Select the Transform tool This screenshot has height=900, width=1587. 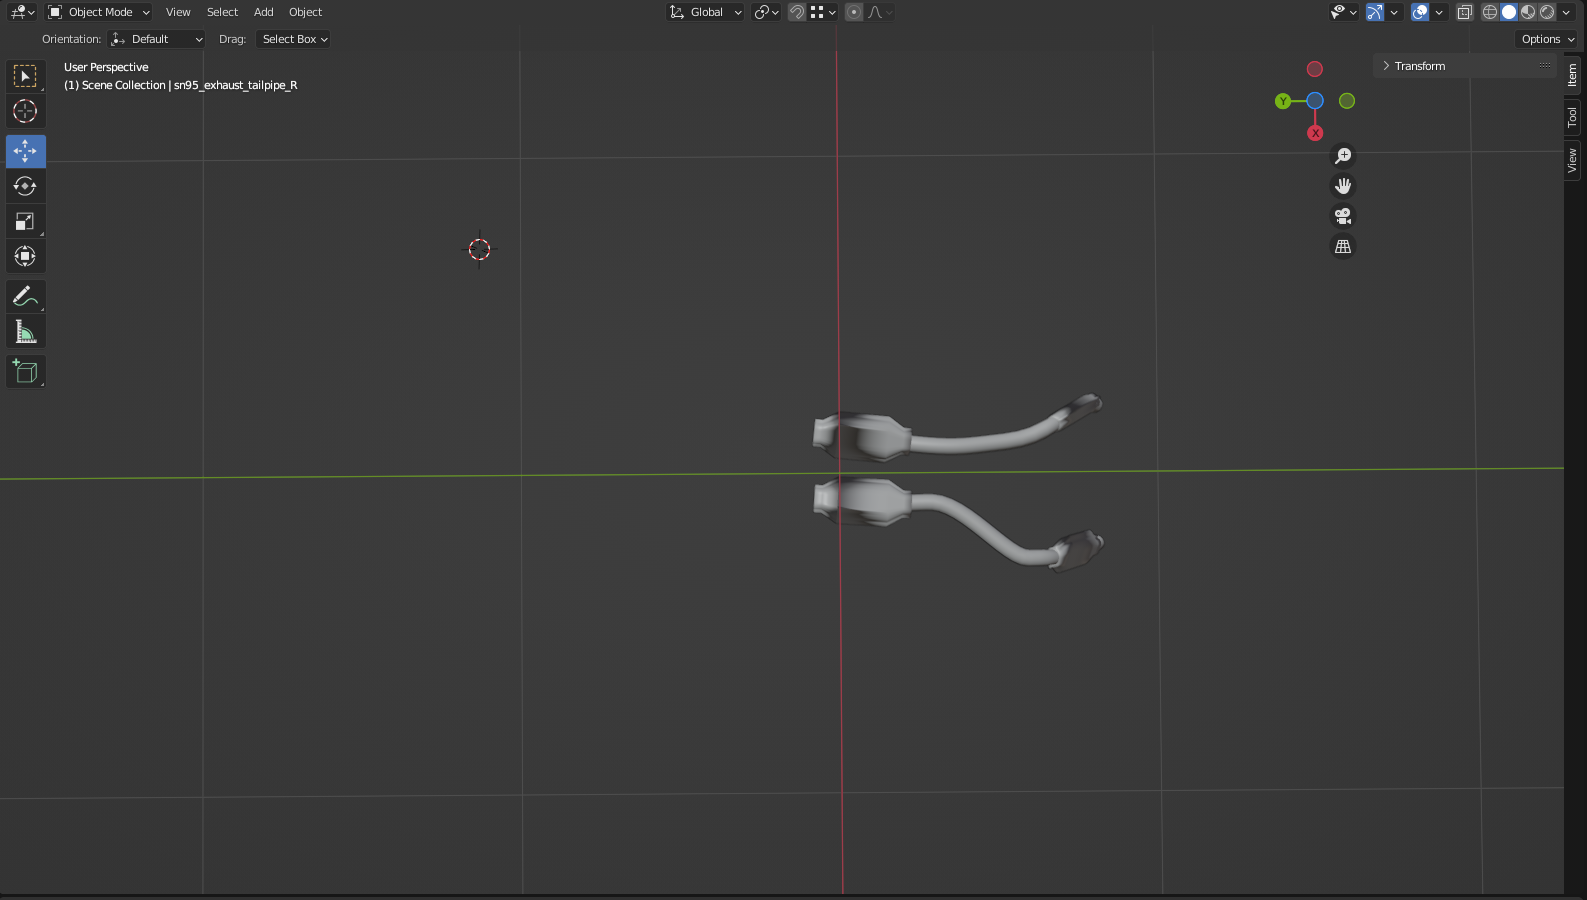(x=25, y=256)
